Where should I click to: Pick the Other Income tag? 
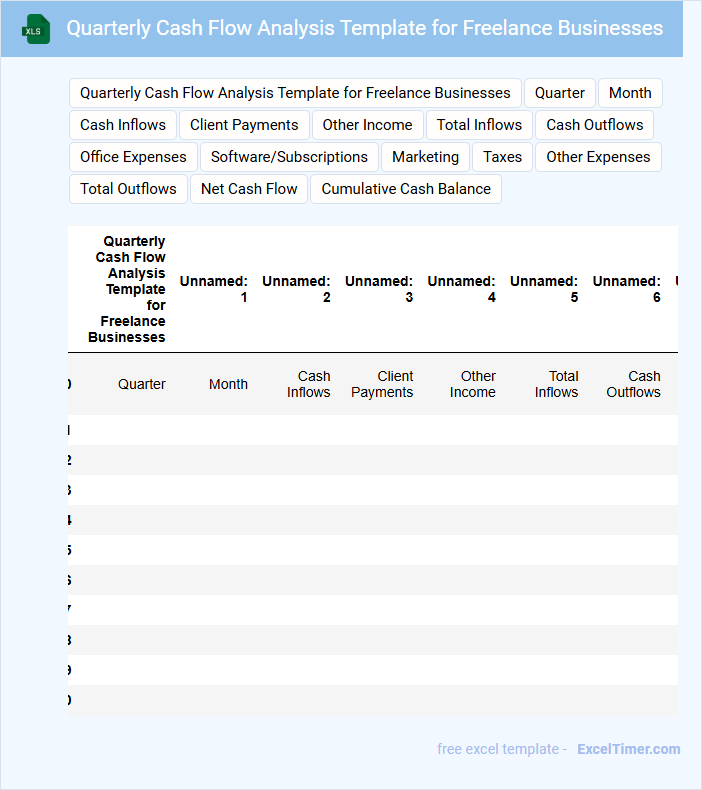pyautogui.click(x=367, y=125)
